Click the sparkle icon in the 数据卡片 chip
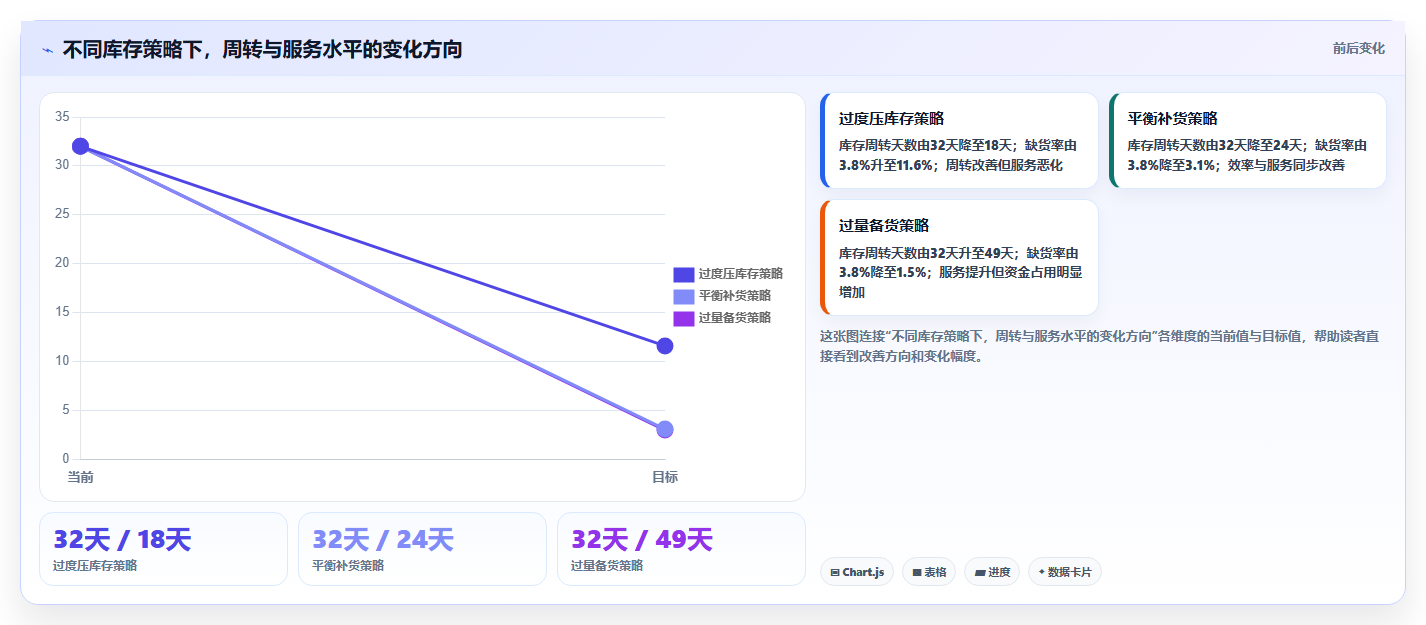 click(x=1042, y=572)
